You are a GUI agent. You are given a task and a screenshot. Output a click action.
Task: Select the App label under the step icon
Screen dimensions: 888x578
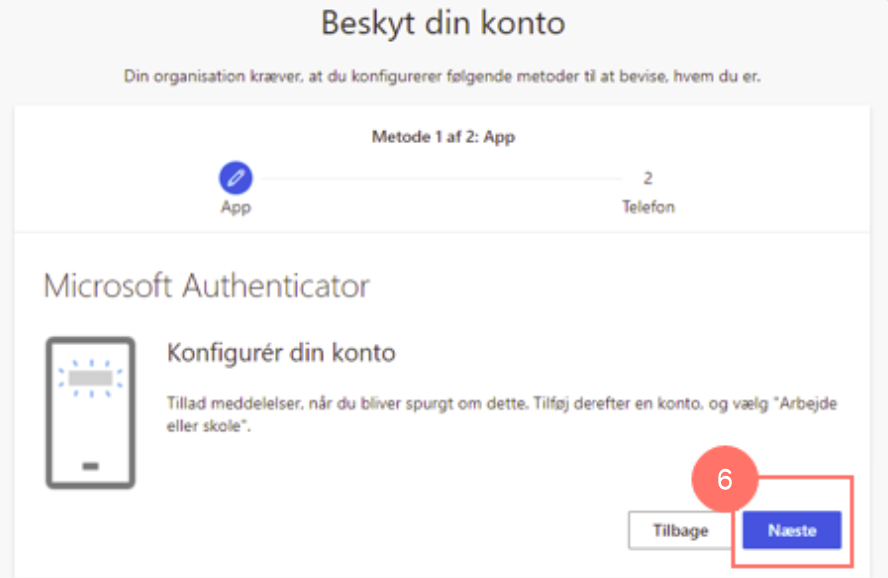coord(236,208)
